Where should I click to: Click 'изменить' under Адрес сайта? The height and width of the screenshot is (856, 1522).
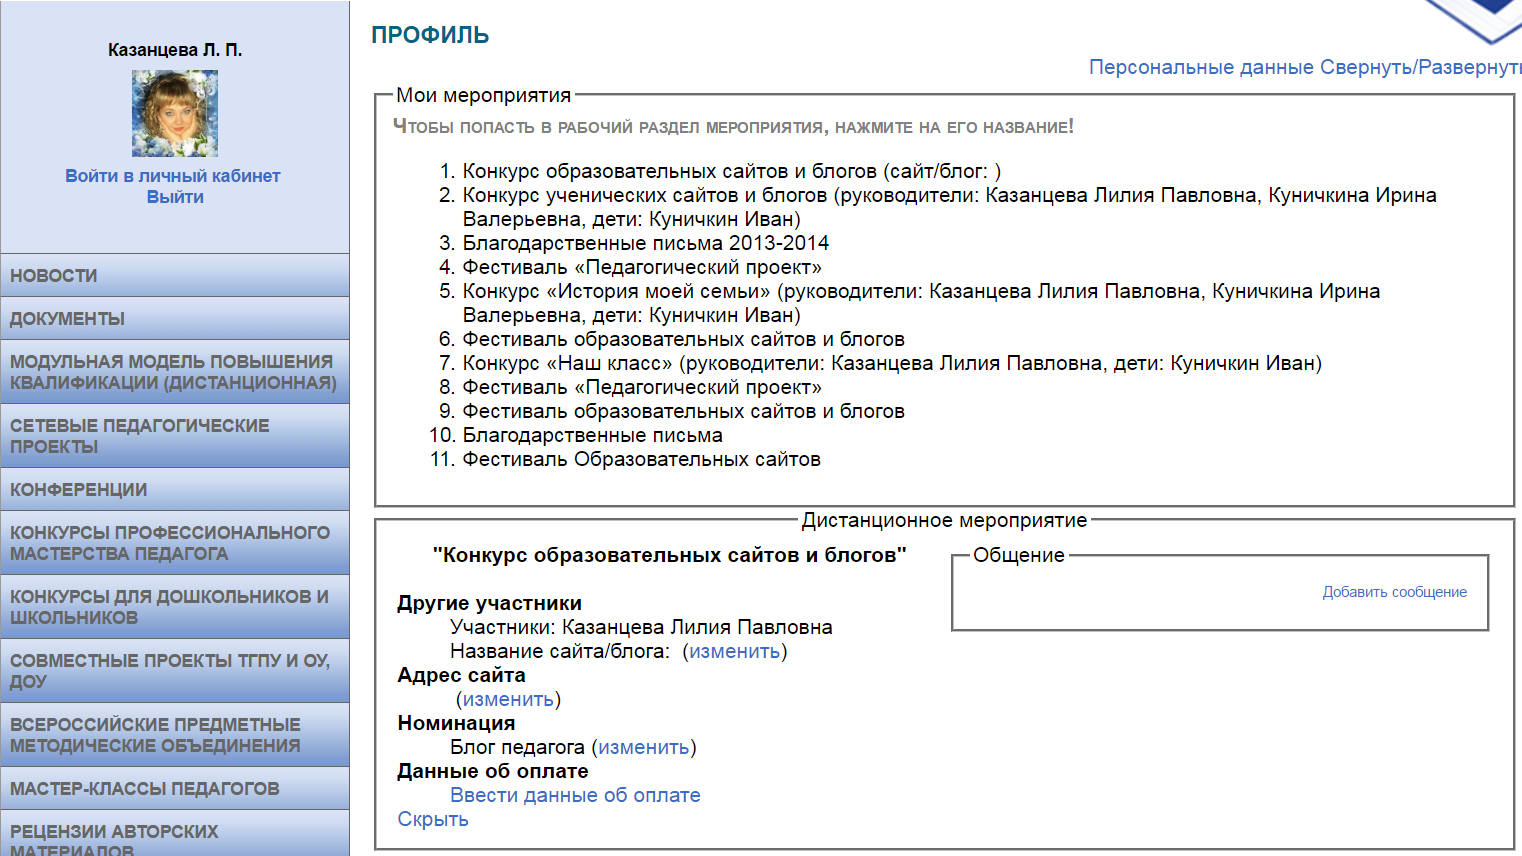pyautogui.click(x=508, y=699)
